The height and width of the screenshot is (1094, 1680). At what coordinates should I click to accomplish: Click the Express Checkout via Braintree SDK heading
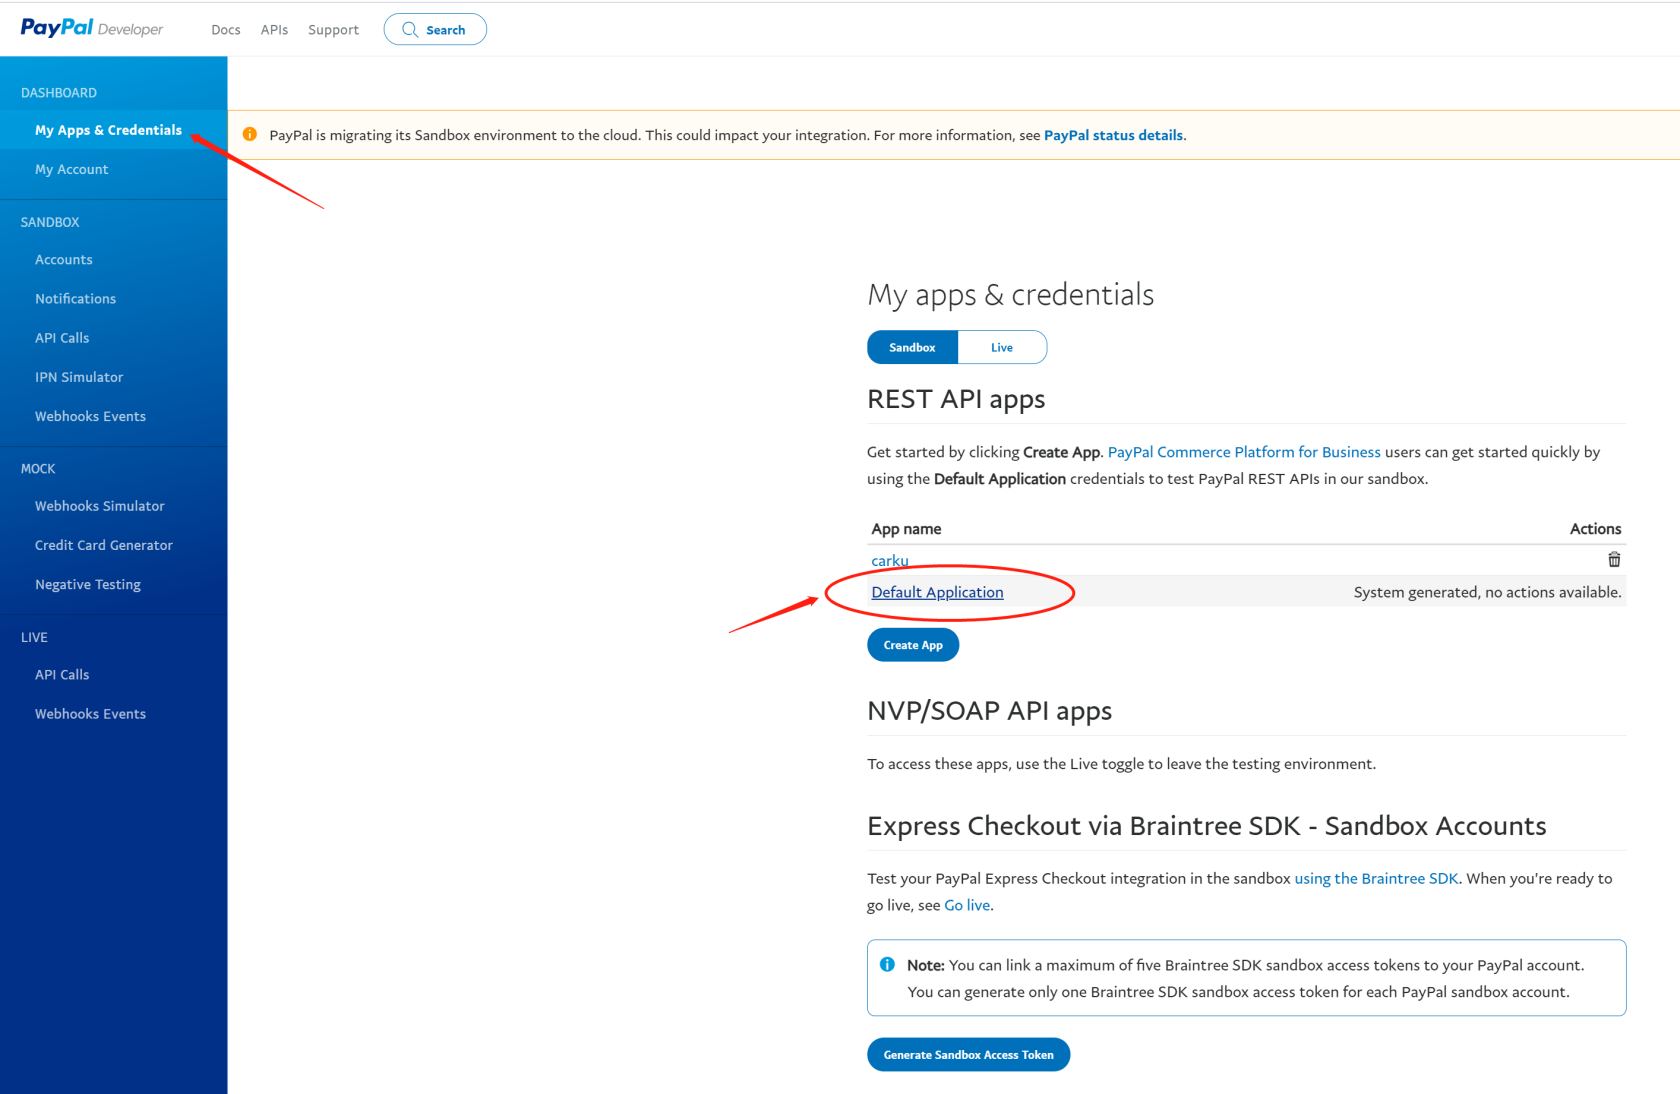[x=1206, y=826]
